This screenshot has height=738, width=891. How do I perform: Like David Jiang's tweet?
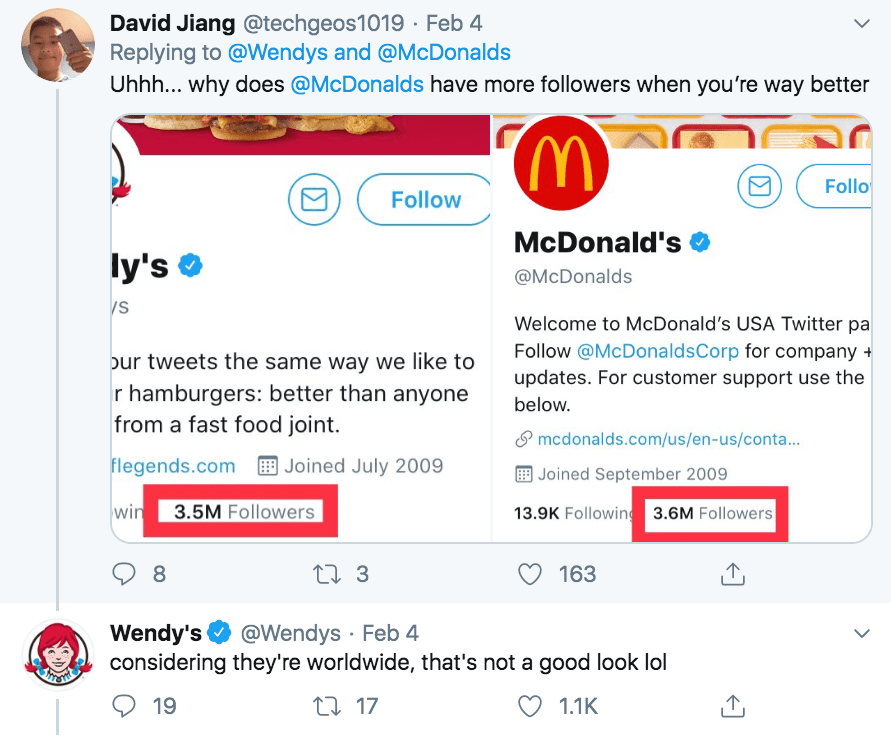(x=532, y=574)
